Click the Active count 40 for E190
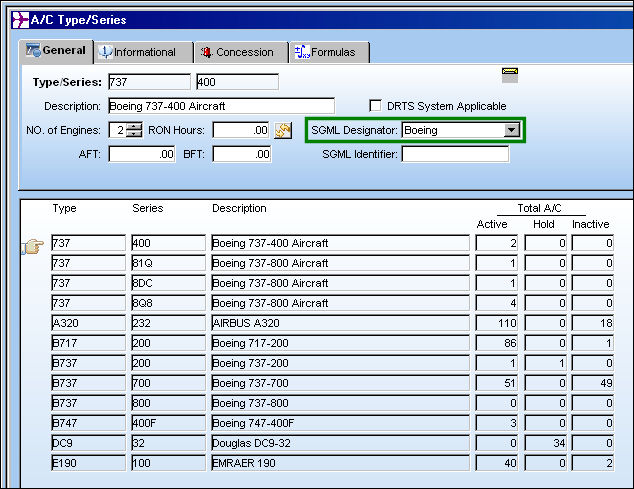The image size is (634, 489). (x=497, y=463)
